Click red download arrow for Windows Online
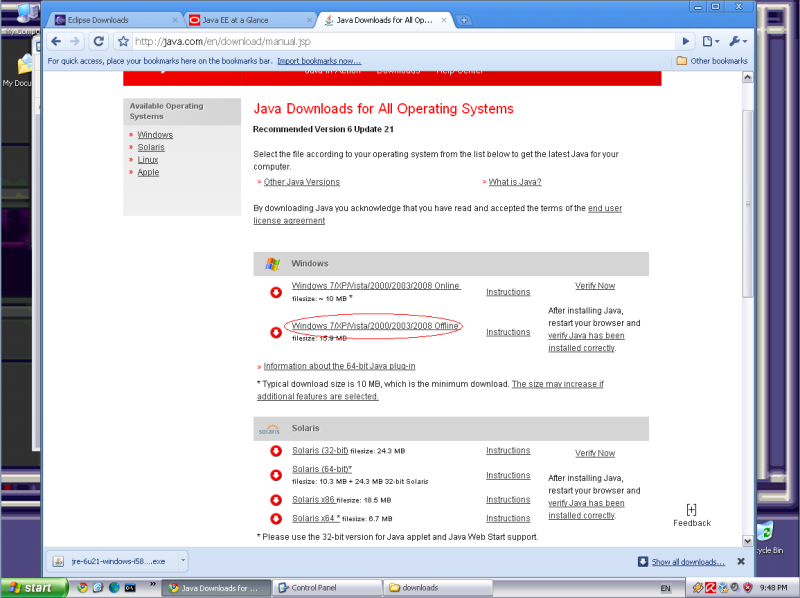 [x=276, y=292]
